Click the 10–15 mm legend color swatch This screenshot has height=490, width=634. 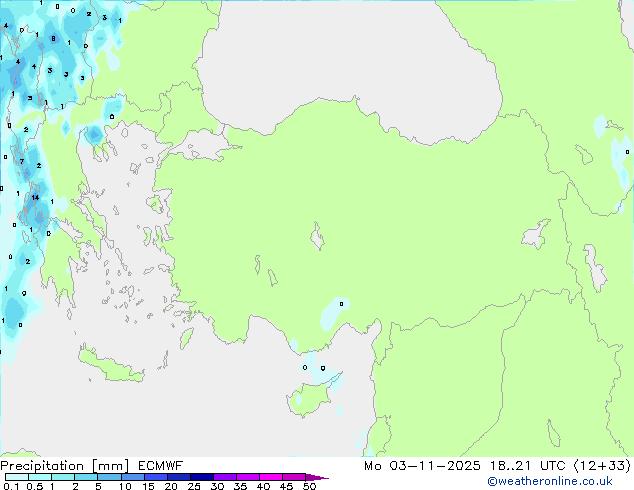[x=132, y=477]
